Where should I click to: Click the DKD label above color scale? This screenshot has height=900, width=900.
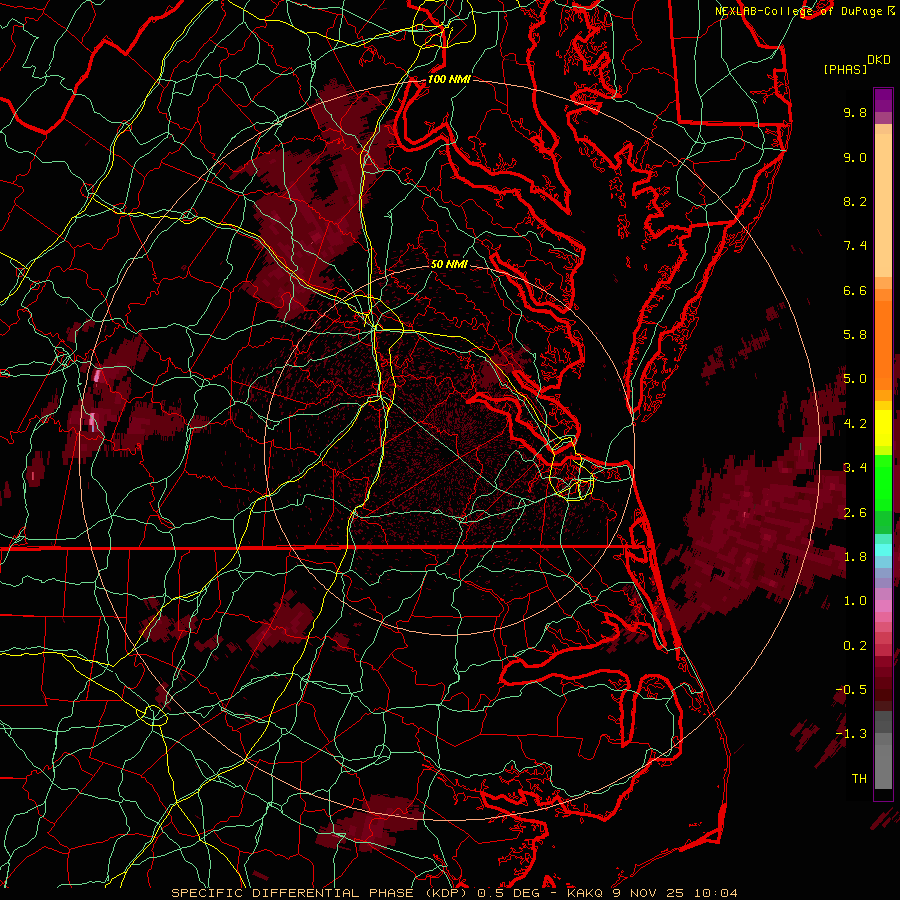click(x=878, y=60)
